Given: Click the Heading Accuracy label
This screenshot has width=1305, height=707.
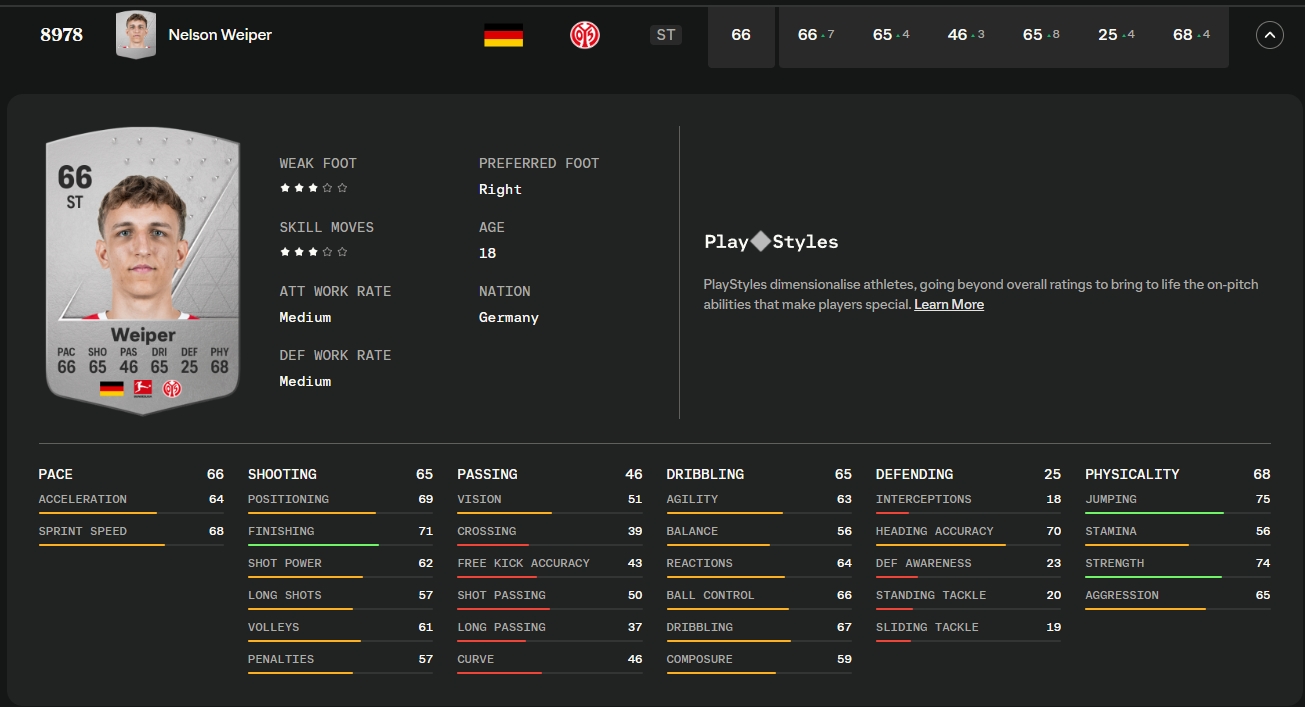Looking at the screenshot, I should 935,531.
